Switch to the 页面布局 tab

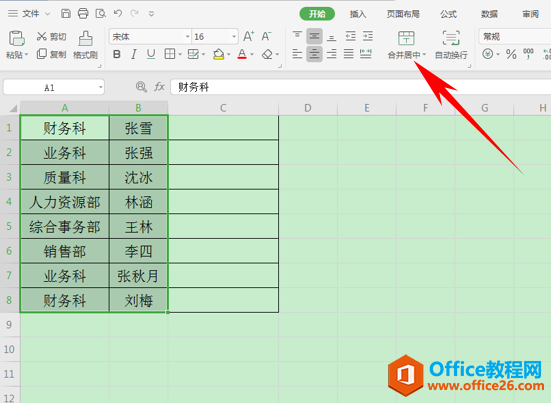(x=403, y=14)
